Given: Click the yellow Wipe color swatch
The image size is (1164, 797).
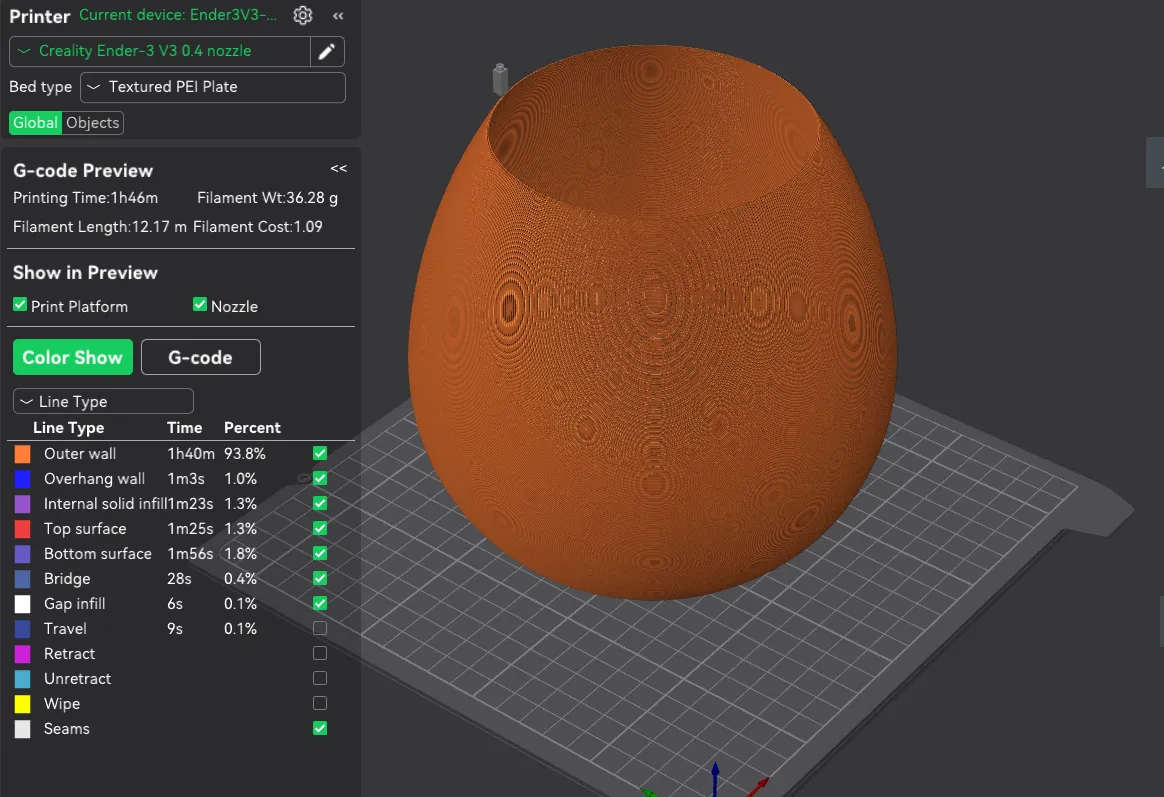Looking at the screenshot, I should click(23, 703).
